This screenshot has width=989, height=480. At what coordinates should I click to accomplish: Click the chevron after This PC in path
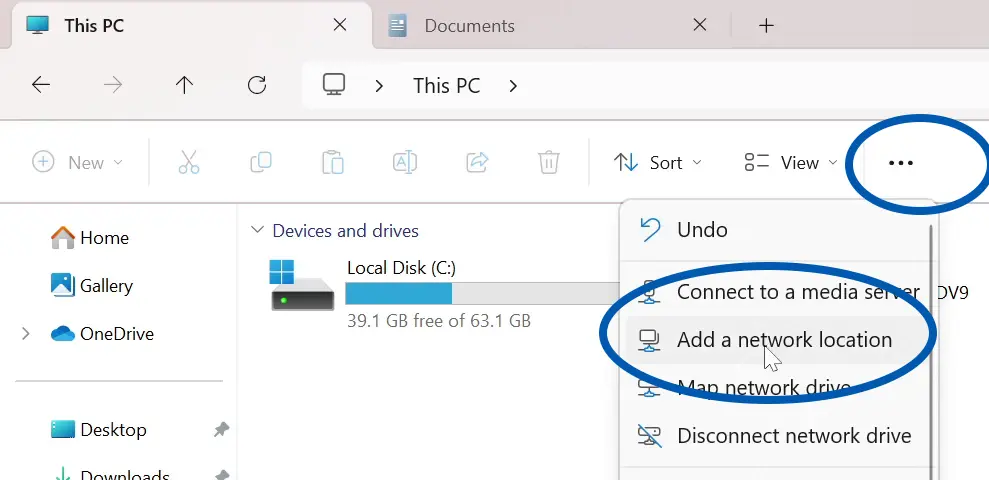click(513, 86)
